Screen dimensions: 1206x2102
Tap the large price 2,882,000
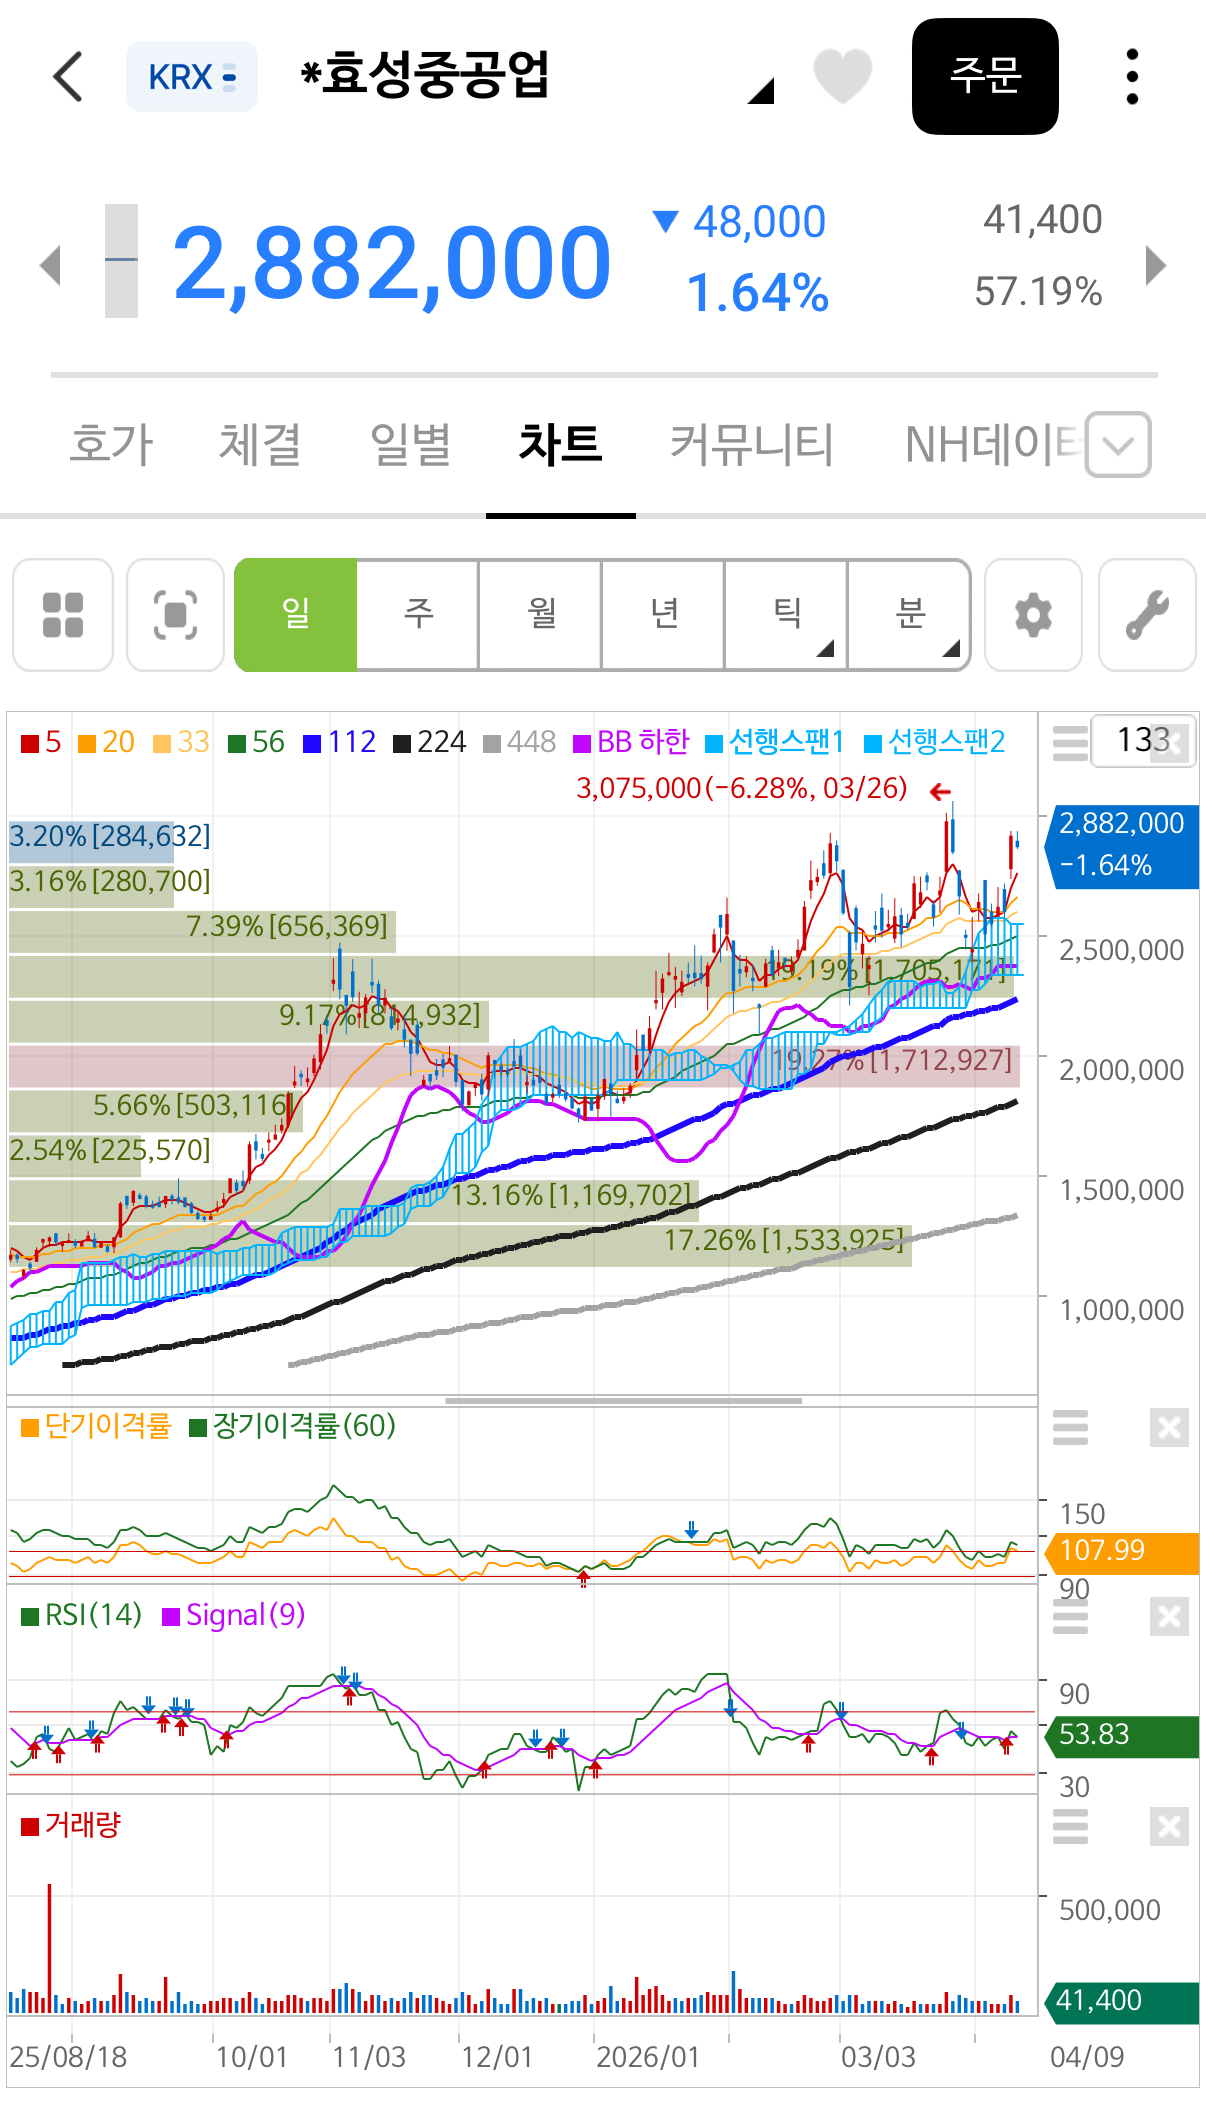tap(391, 264)
